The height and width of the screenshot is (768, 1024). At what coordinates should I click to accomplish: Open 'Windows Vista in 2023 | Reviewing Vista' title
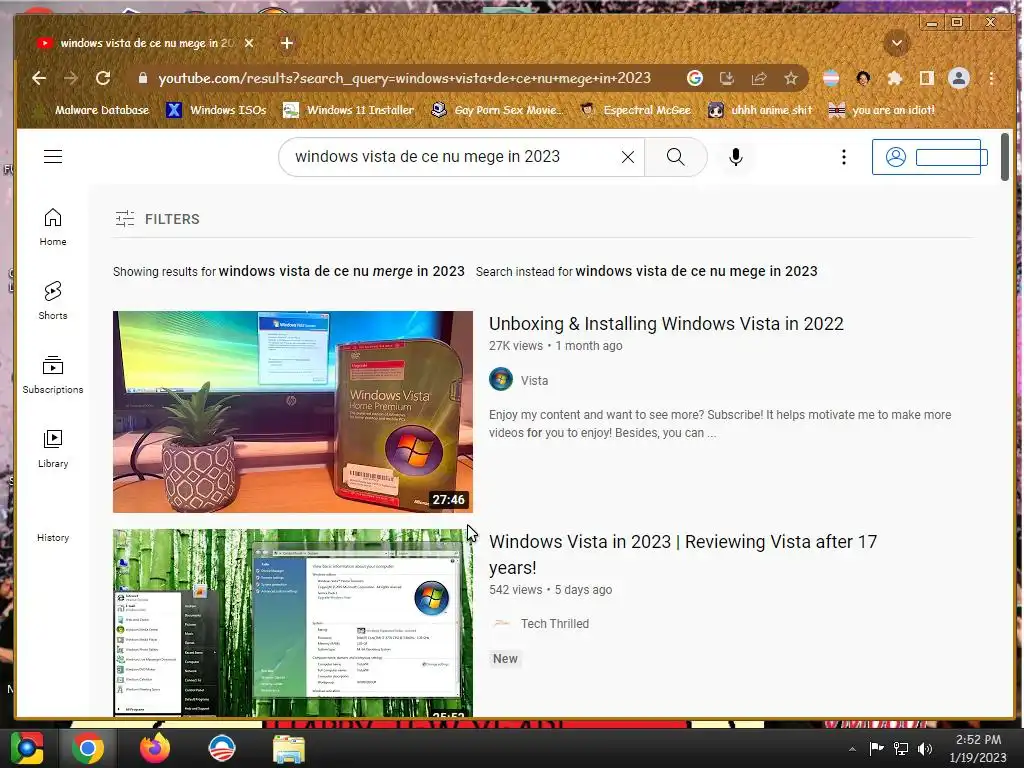683,554
